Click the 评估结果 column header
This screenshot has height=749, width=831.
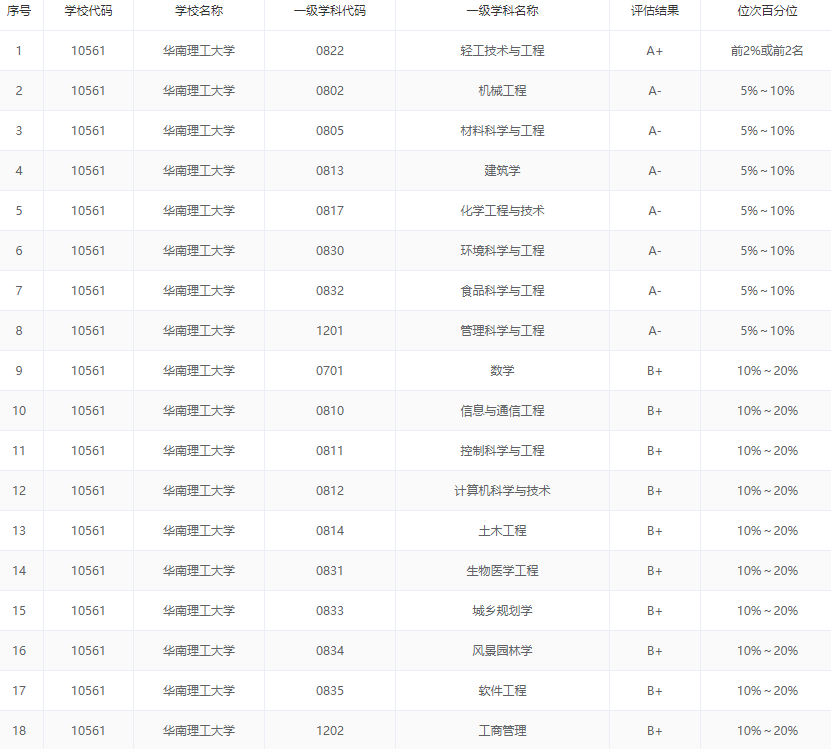[655, 11]
